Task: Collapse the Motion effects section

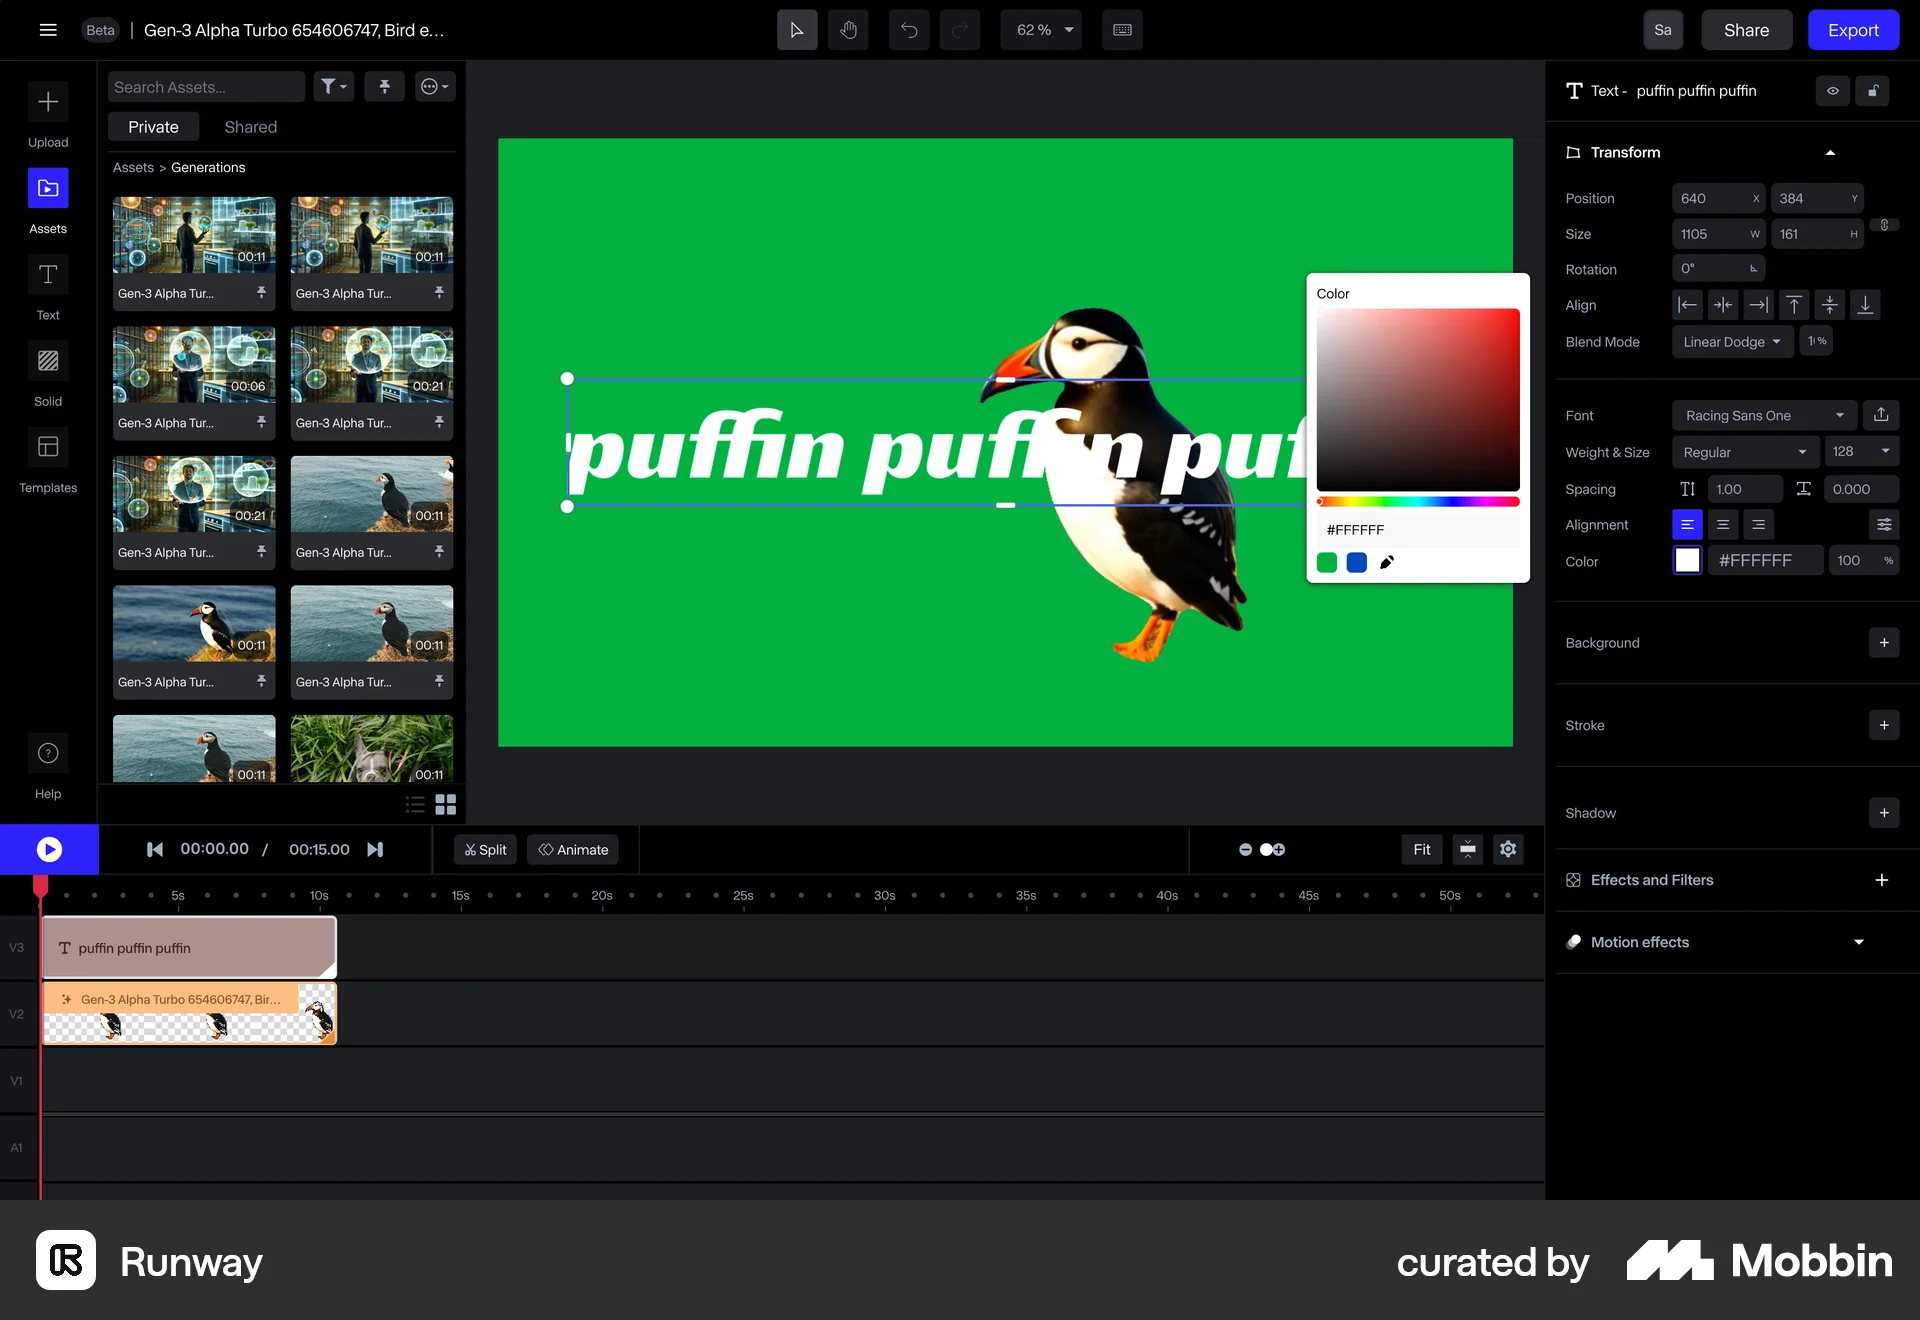Action: tap(1859, 941)
